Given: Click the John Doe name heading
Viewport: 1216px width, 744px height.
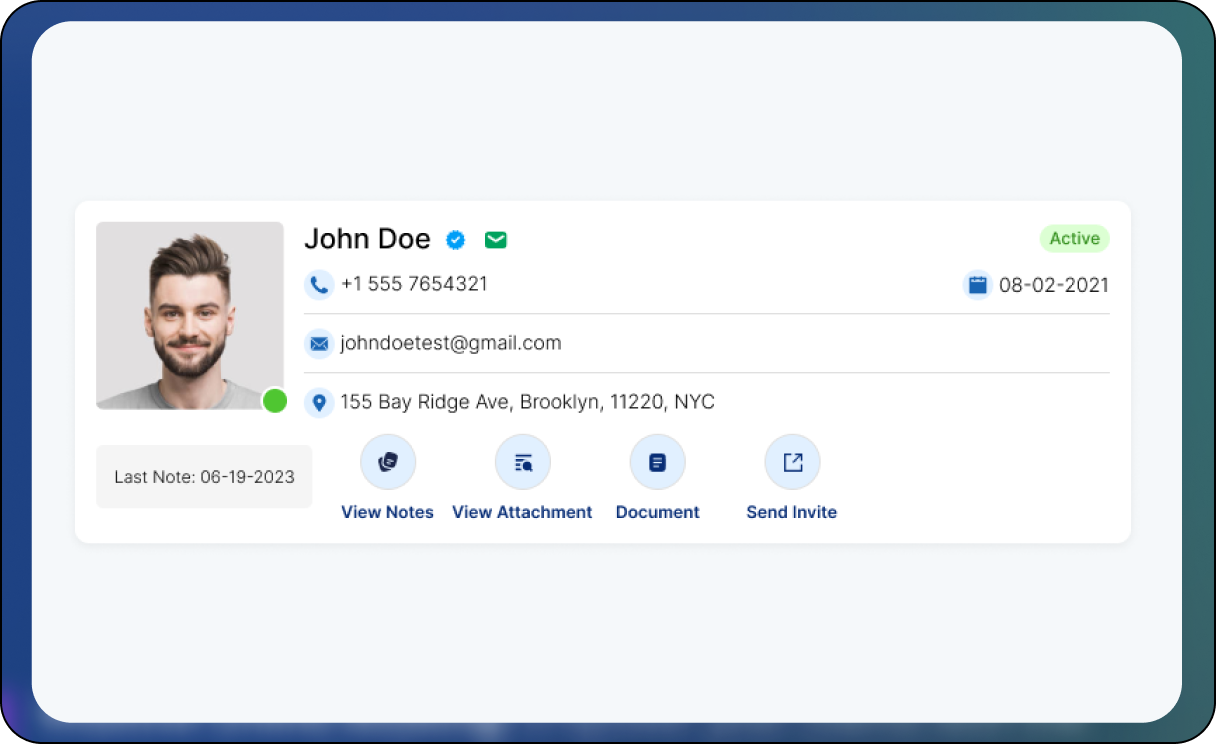Looking at the screenshot, I should [367, 239].
